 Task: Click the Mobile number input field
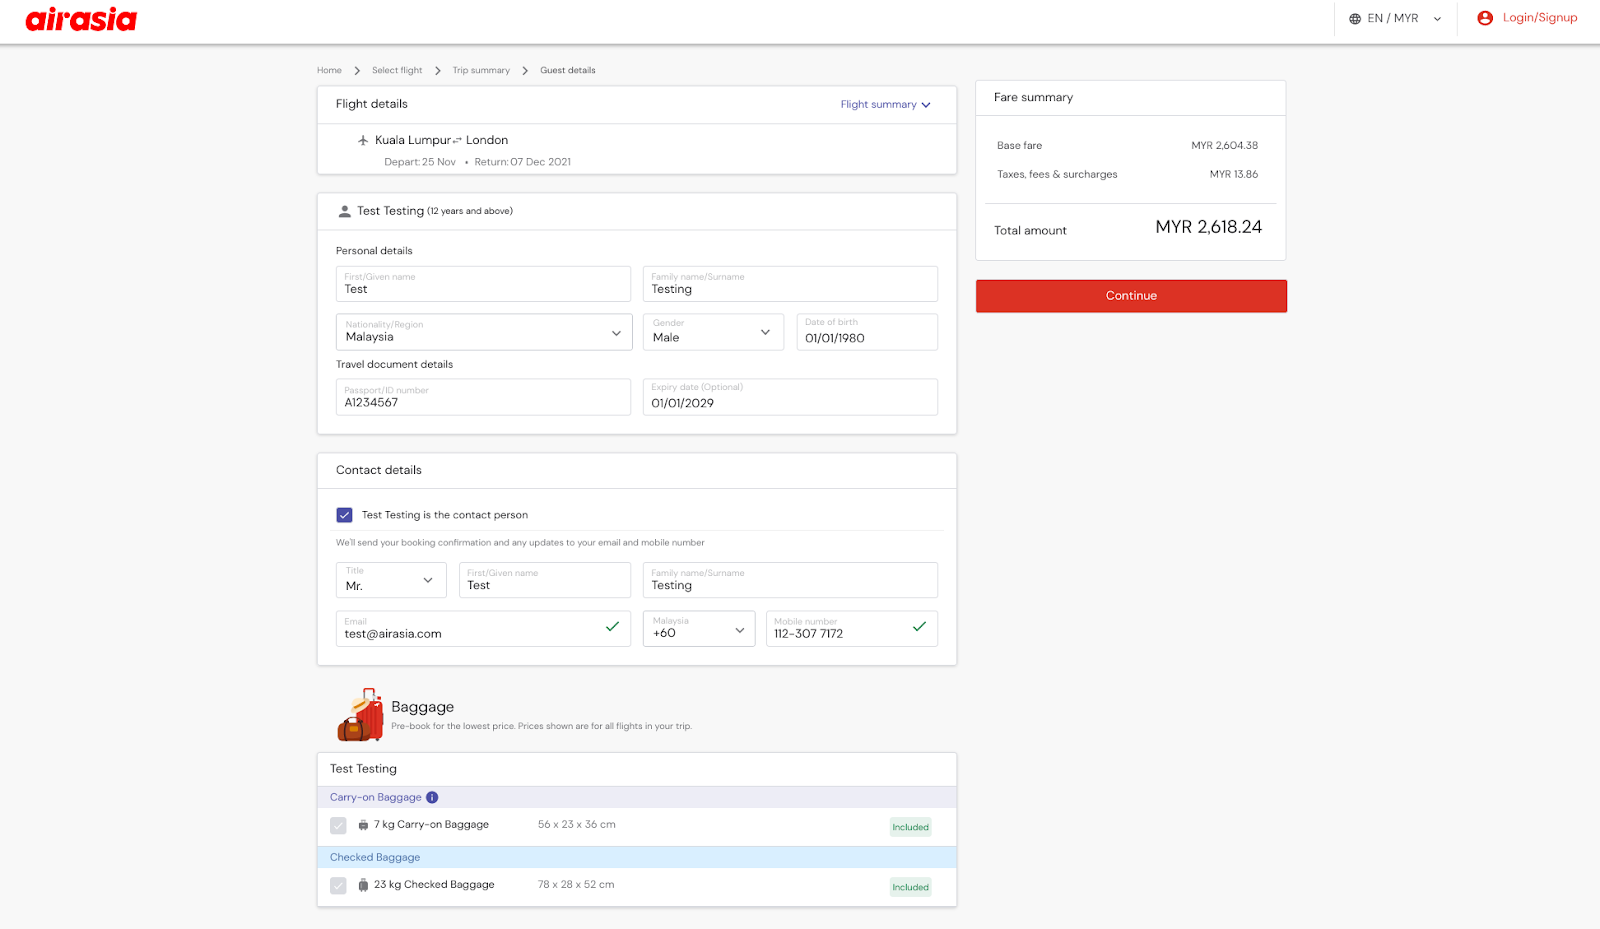click(x=852, y=629)
